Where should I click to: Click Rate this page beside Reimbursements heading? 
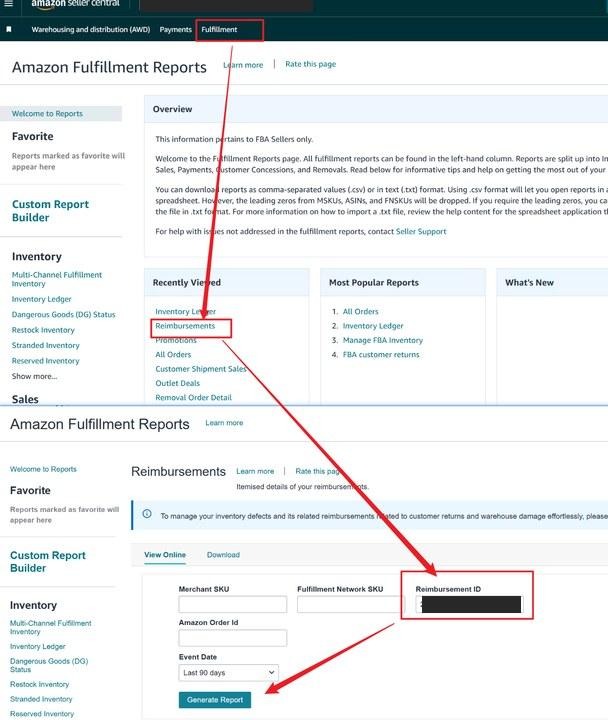coord(318,471)
